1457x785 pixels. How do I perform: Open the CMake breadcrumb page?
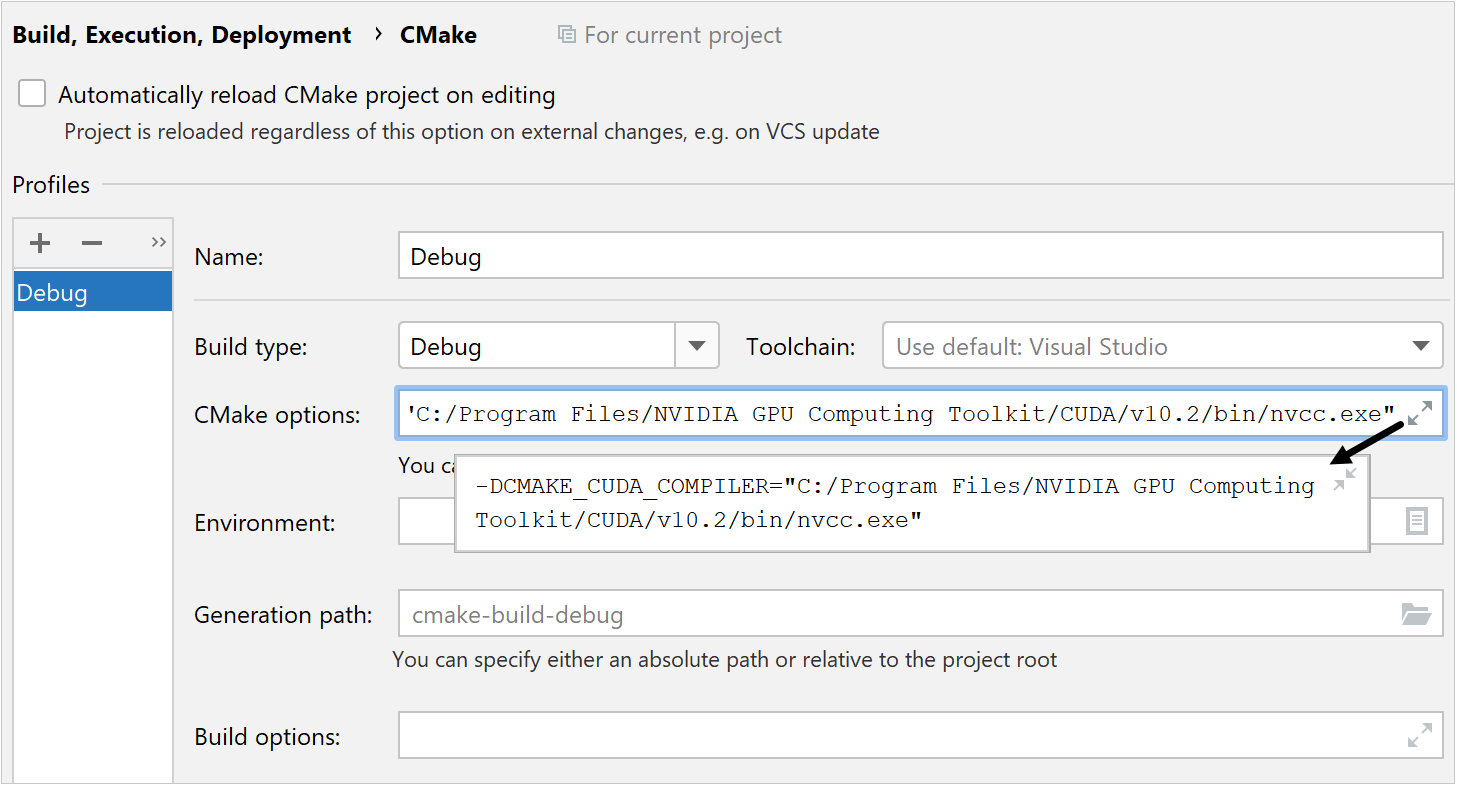438,34
